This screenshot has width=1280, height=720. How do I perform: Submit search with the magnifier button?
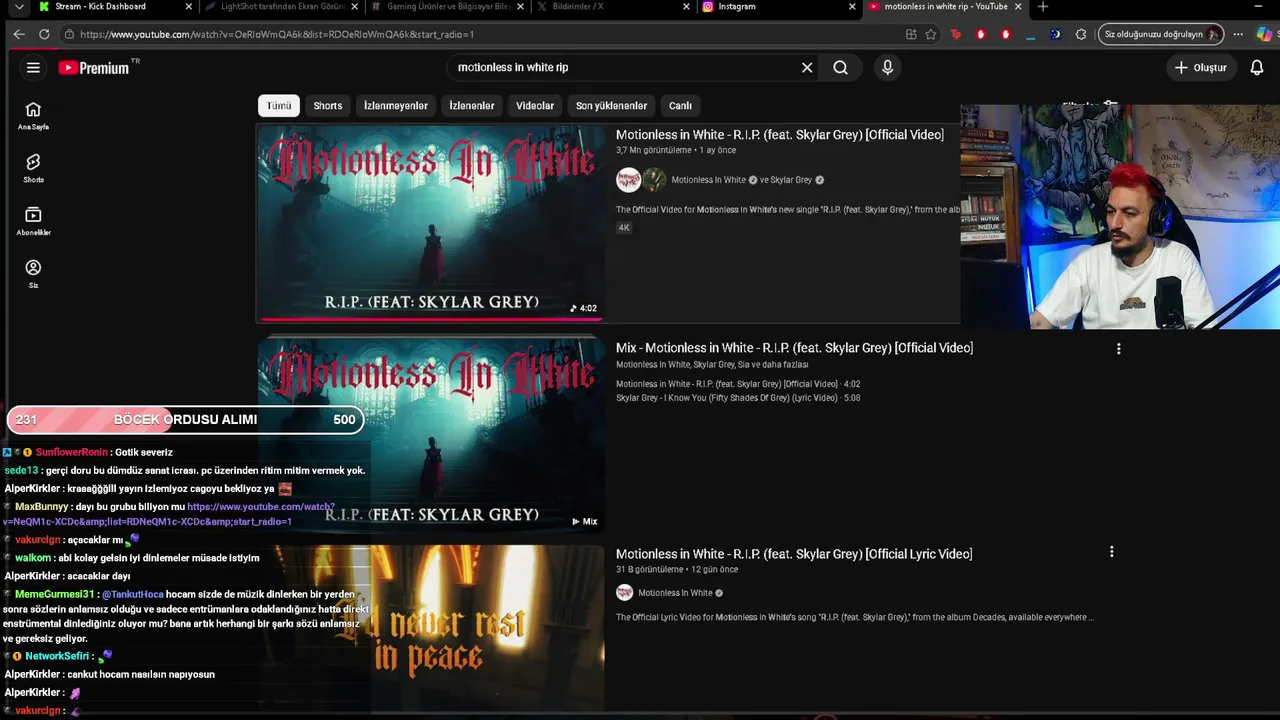840,68
